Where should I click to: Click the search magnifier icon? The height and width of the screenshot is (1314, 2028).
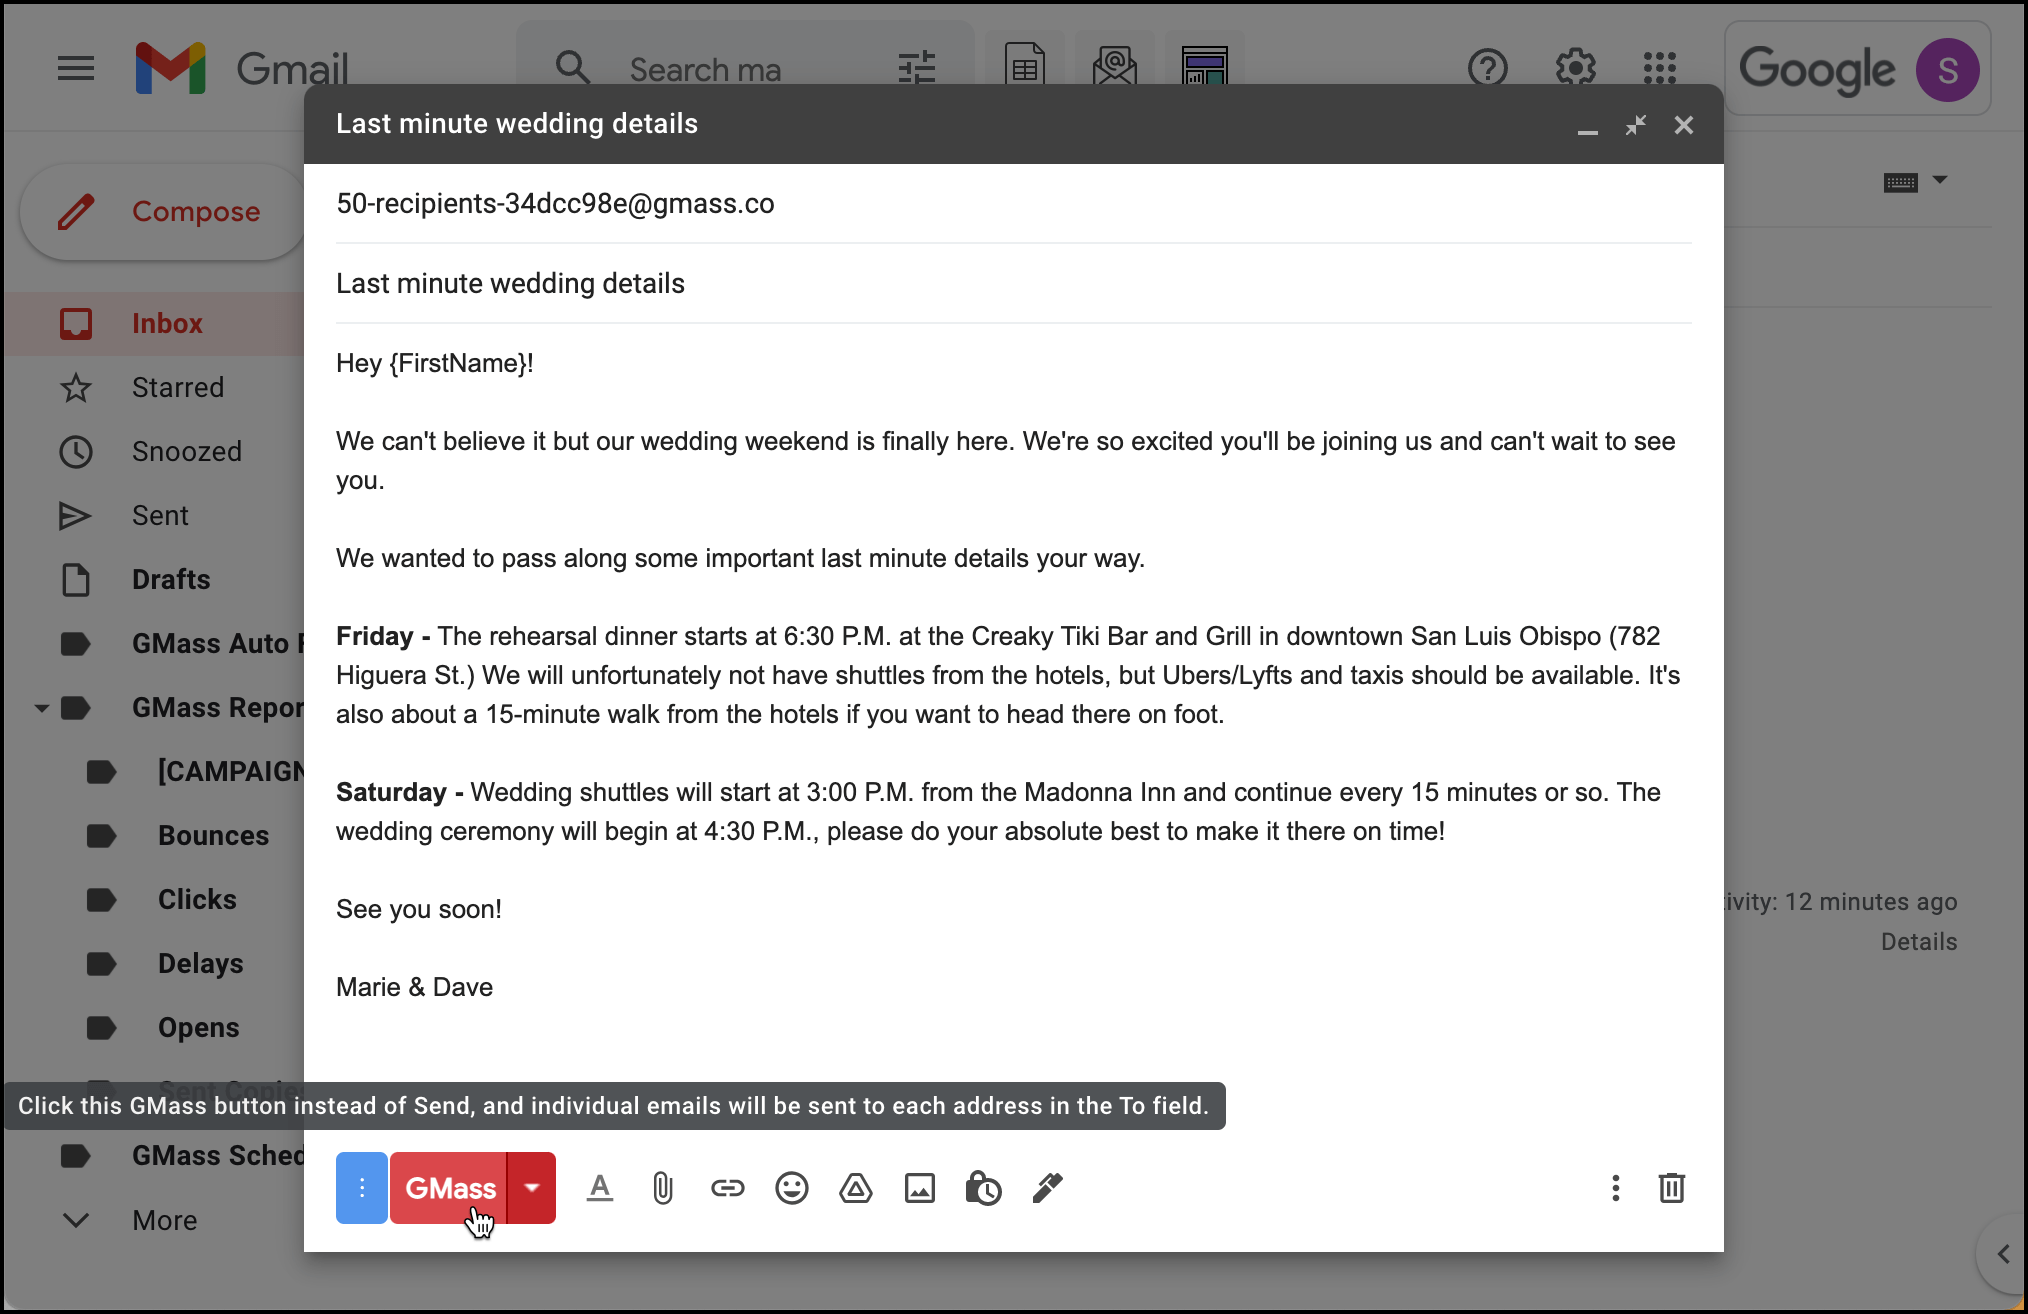click(573, 69)
